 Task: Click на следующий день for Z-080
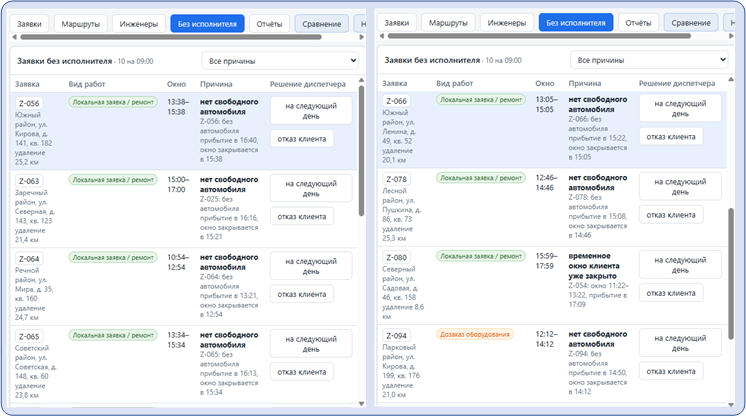click(x=680, y=265)
